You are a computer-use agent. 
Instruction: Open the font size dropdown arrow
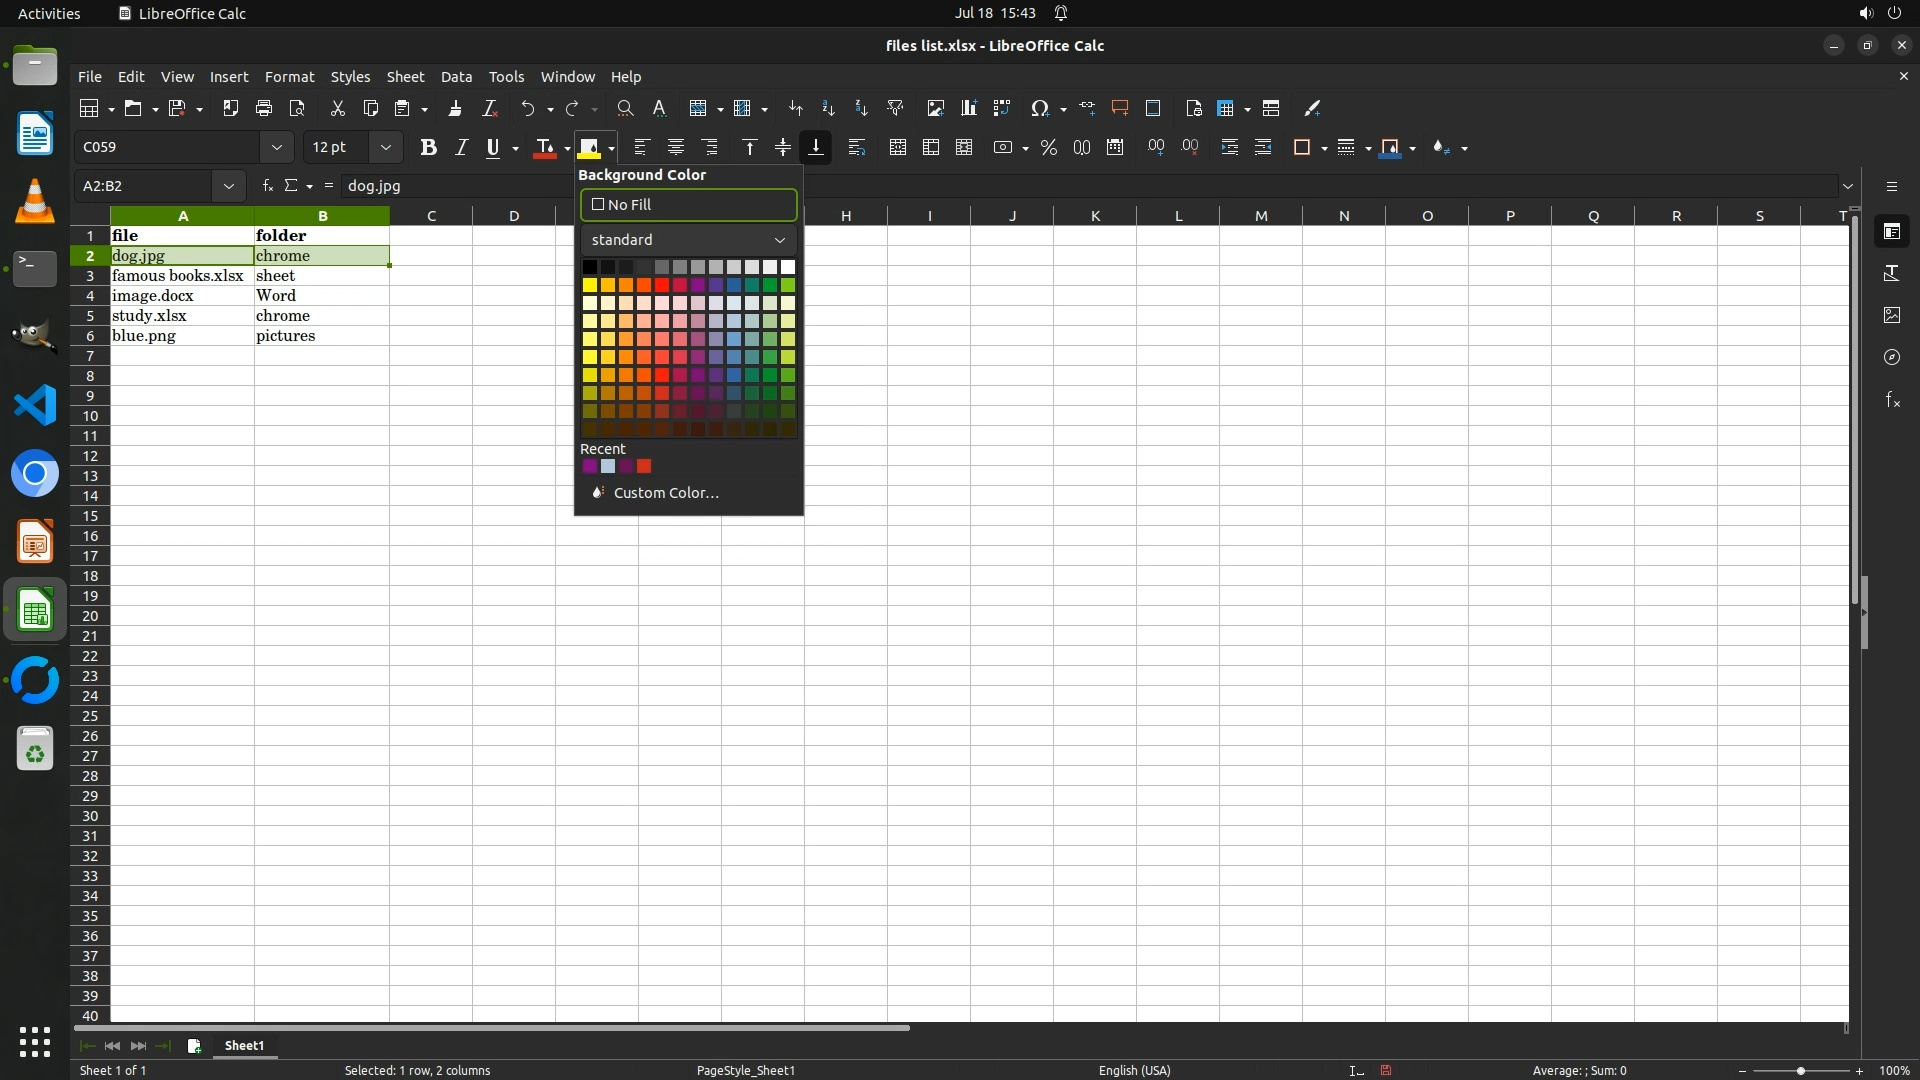point(385,148)
